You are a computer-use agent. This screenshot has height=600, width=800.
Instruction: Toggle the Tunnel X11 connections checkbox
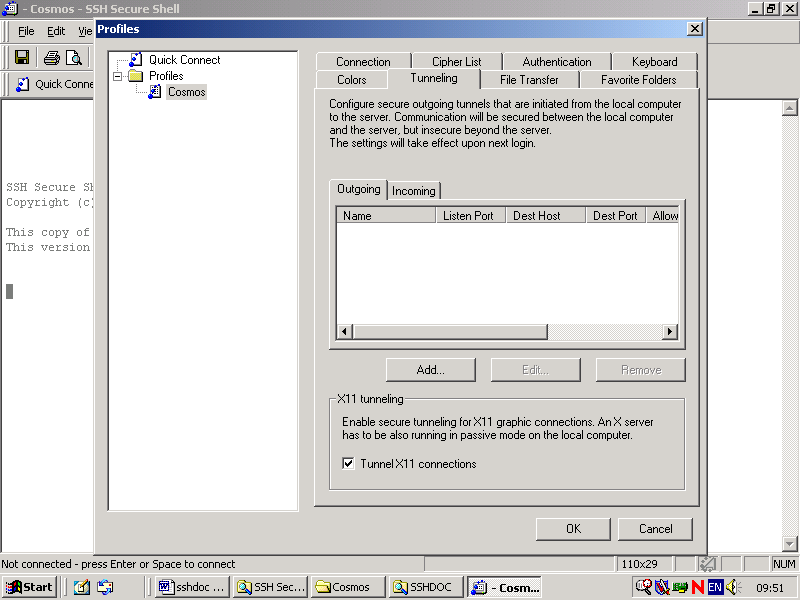(x=348, y=464)
